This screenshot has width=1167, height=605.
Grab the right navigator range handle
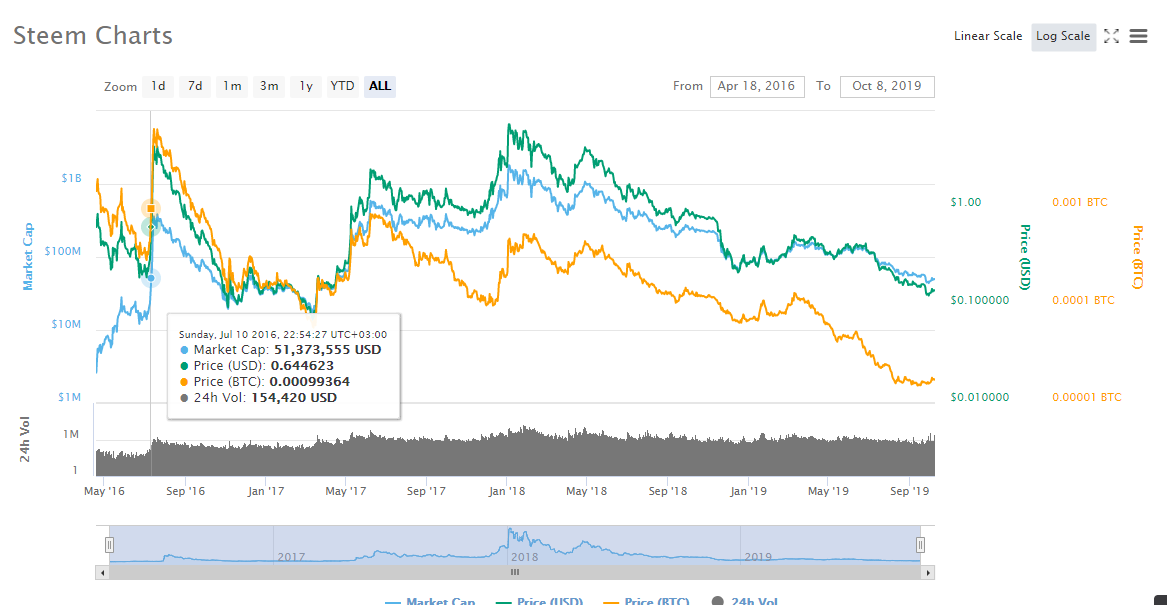click(921, 544)
